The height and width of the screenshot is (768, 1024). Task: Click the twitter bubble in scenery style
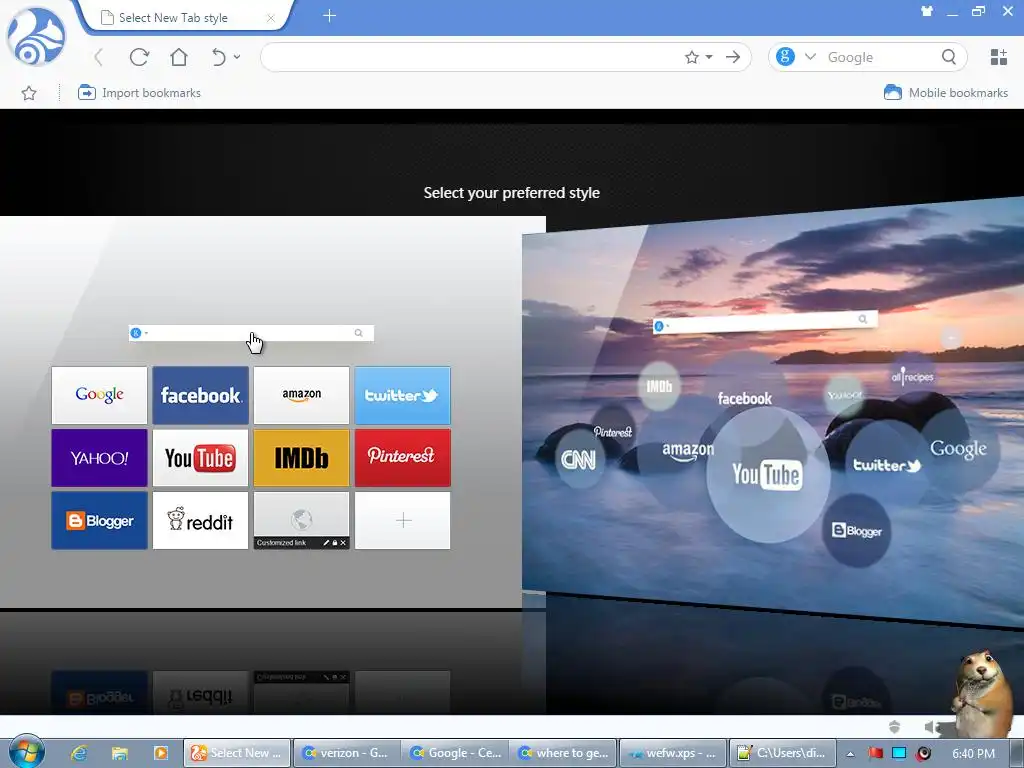coord(886,465)
